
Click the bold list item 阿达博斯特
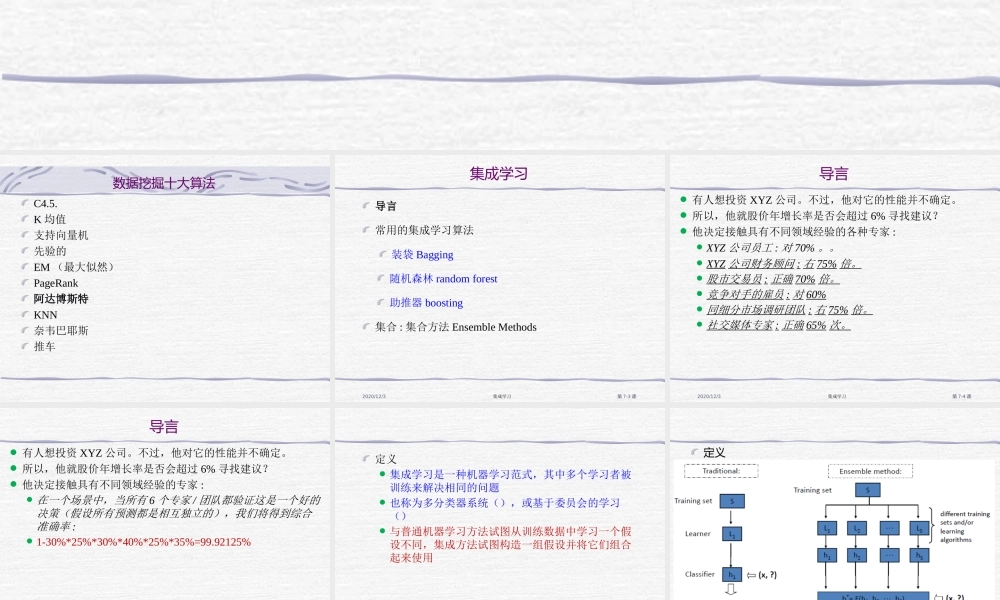click(61, 298)
